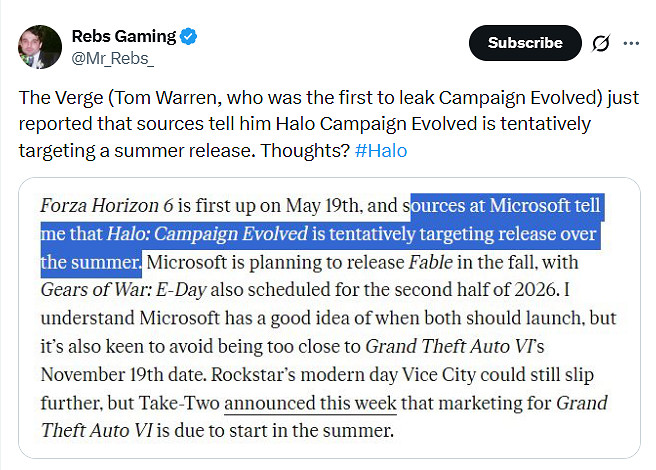The height and width of the screenshot is (470, 656).
Task: Click the blue verified checkmark badge
Action: tap(189, 37)
